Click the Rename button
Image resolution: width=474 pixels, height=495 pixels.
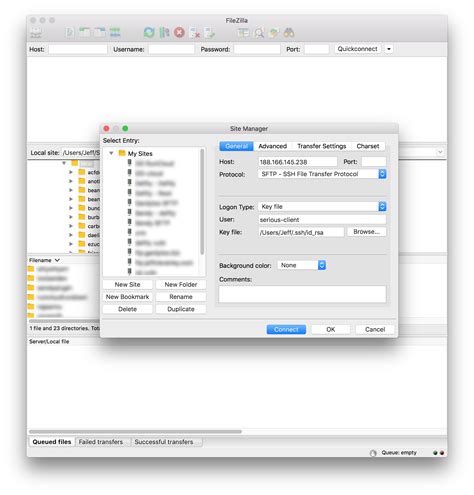[181, 297]
